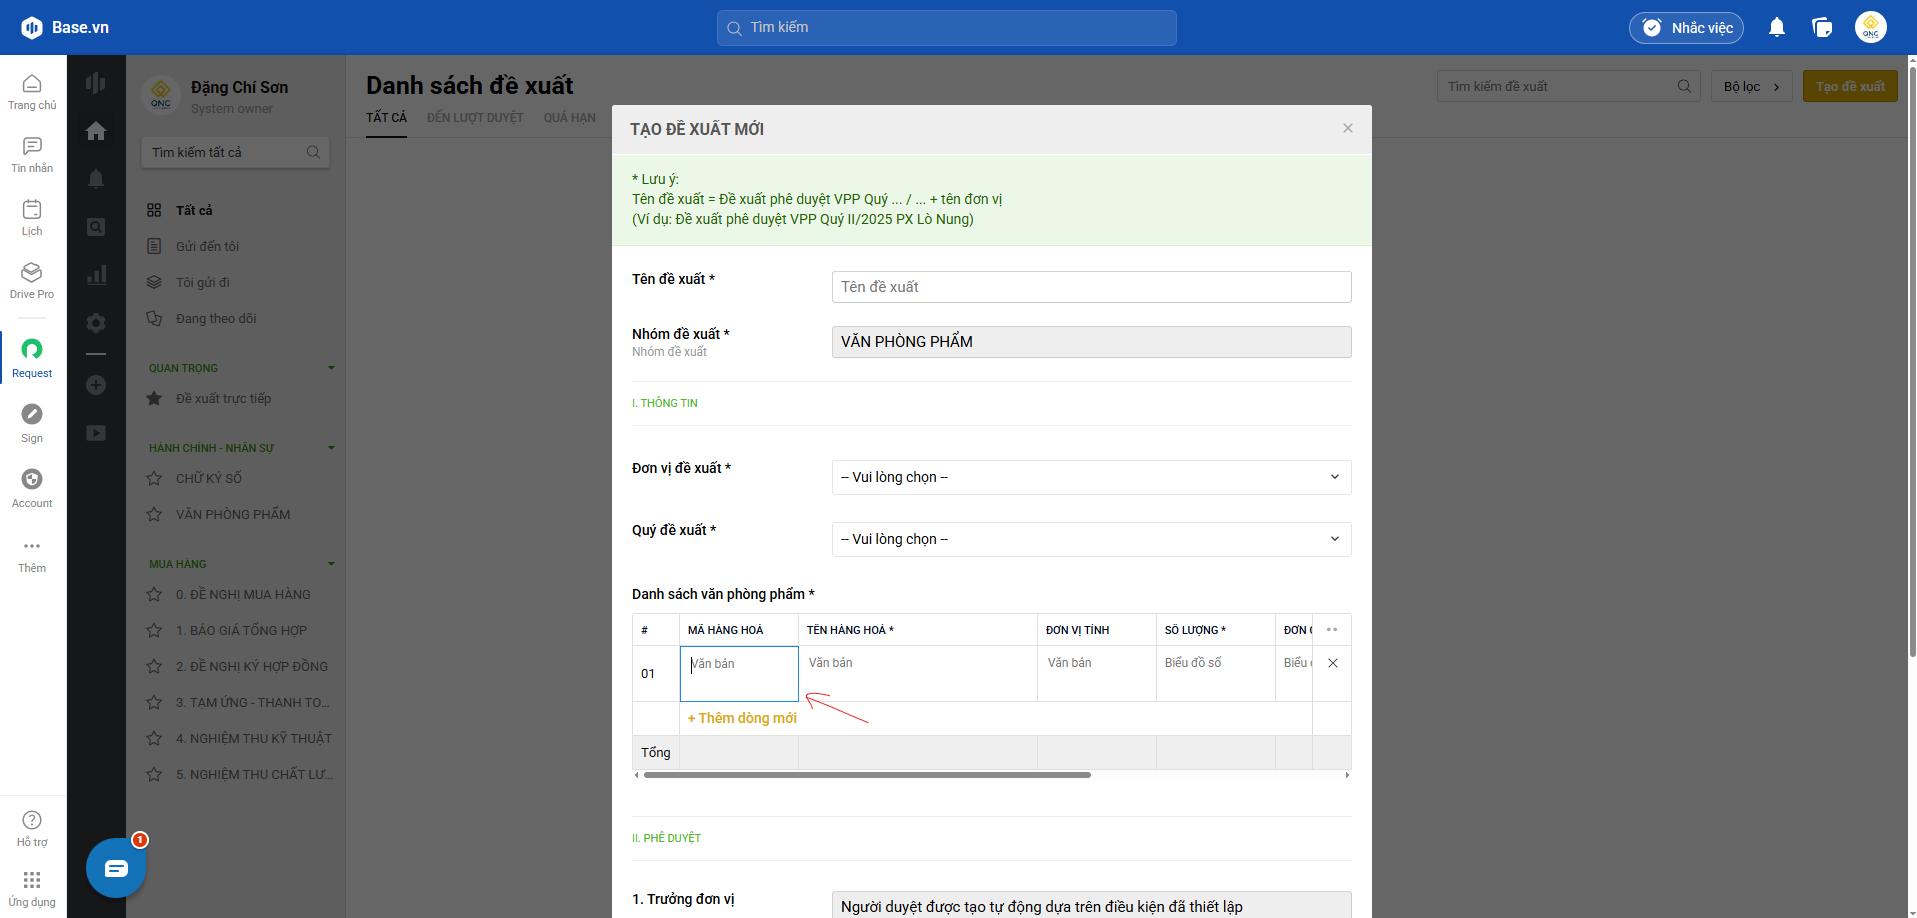Click + Thêm dòng mới link
This screenshot has height=918, width=1917.
[742, 719]
